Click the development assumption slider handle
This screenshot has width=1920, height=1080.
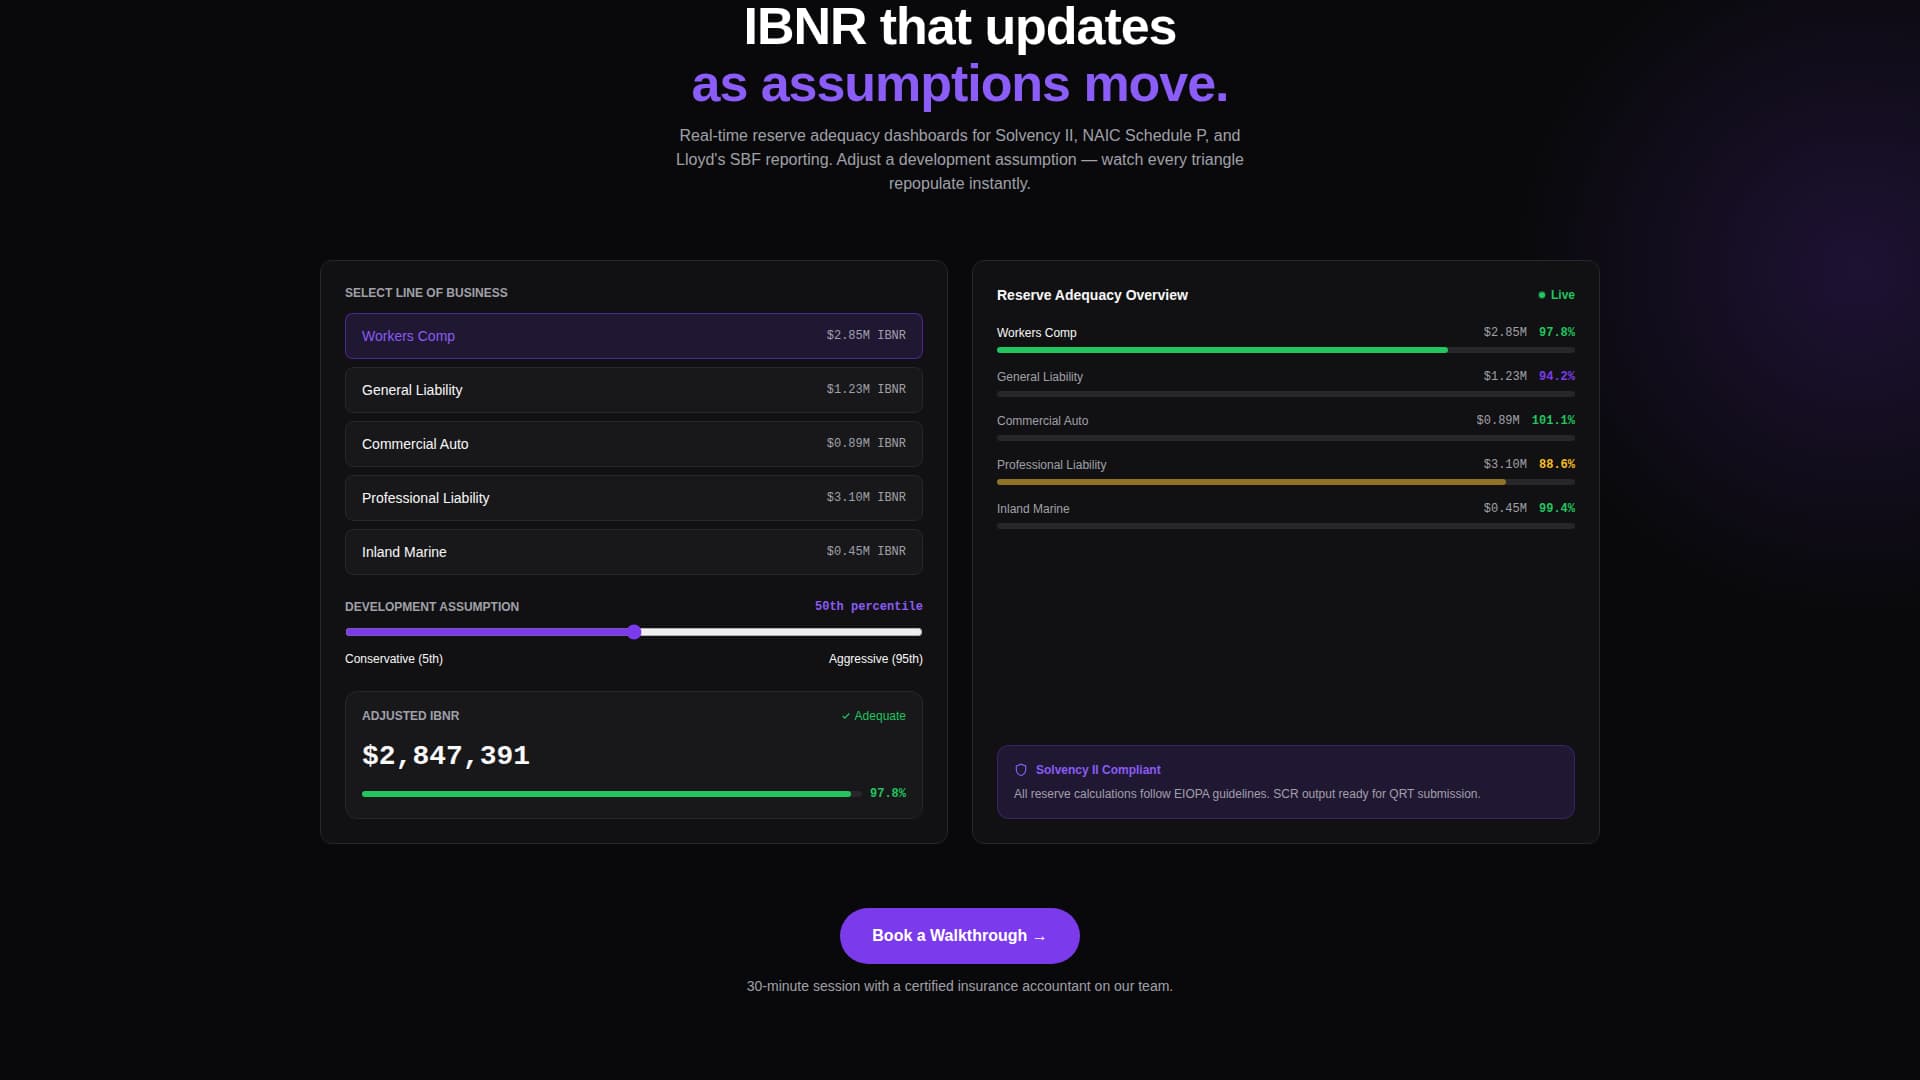(x=634, y=632)
